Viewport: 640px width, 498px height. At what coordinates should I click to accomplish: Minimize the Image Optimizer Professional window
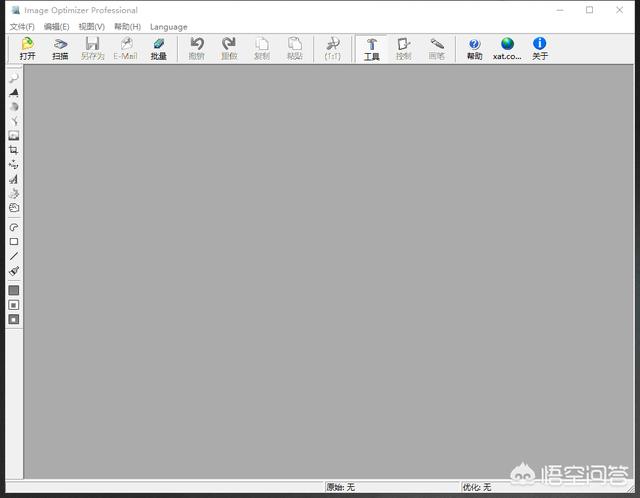point(560,10)
